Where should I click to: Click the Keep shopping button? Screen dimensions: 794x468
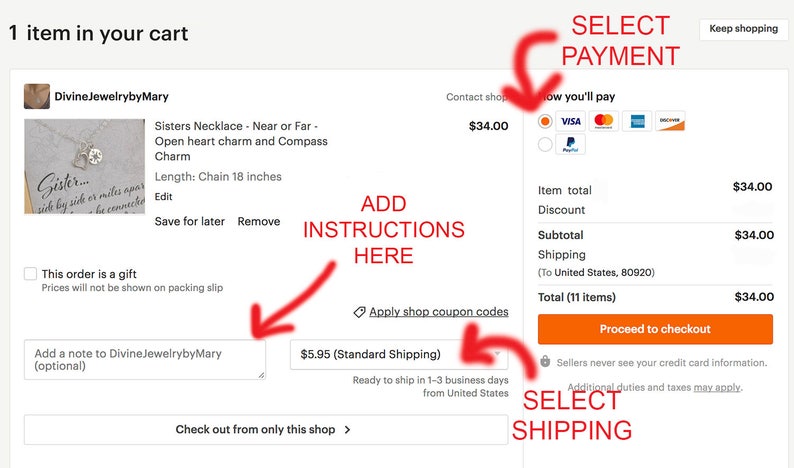[743, 29]
